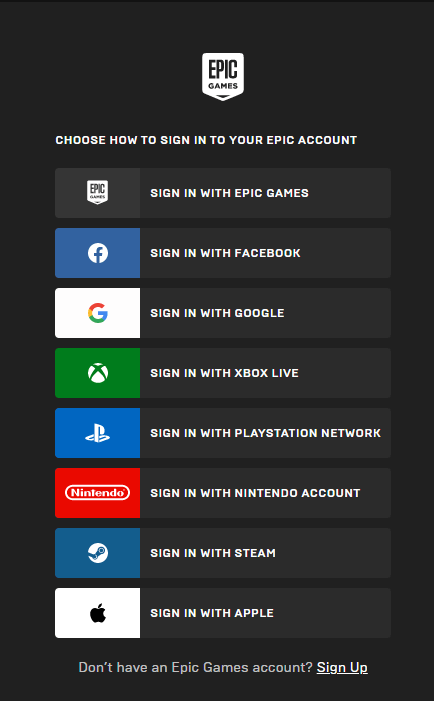Pick Sign In With PlayStation Network text
This screenshot has width=434, height=701.
tap(265, 433)
